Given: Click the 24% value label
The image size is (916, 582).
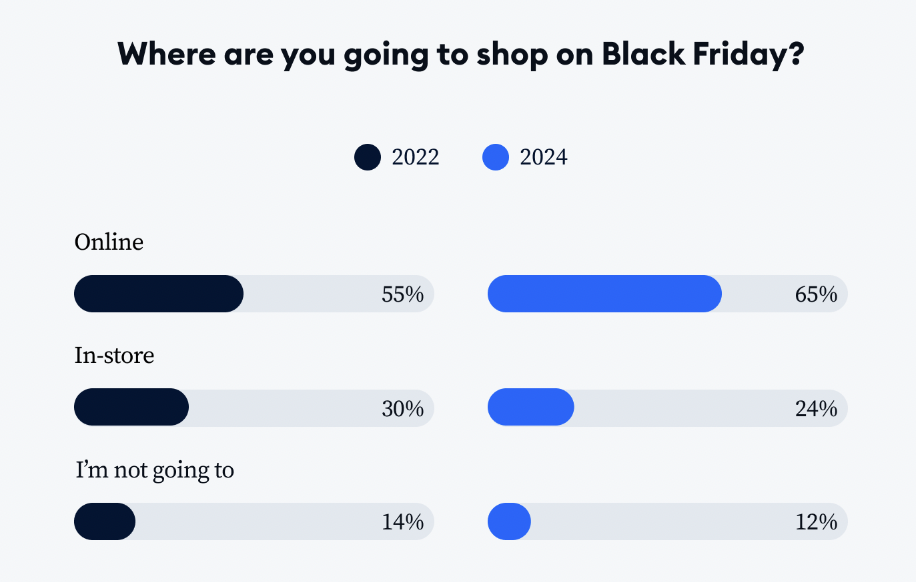Looking at the screenshot, I should coord(816,408).
